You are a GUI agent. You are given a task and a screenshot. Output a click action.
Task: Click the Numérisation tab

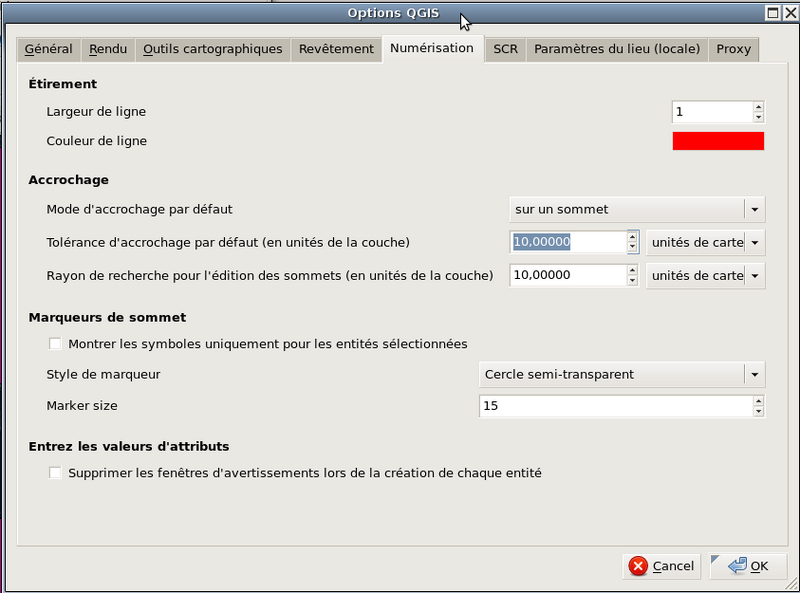click(432, 48)
